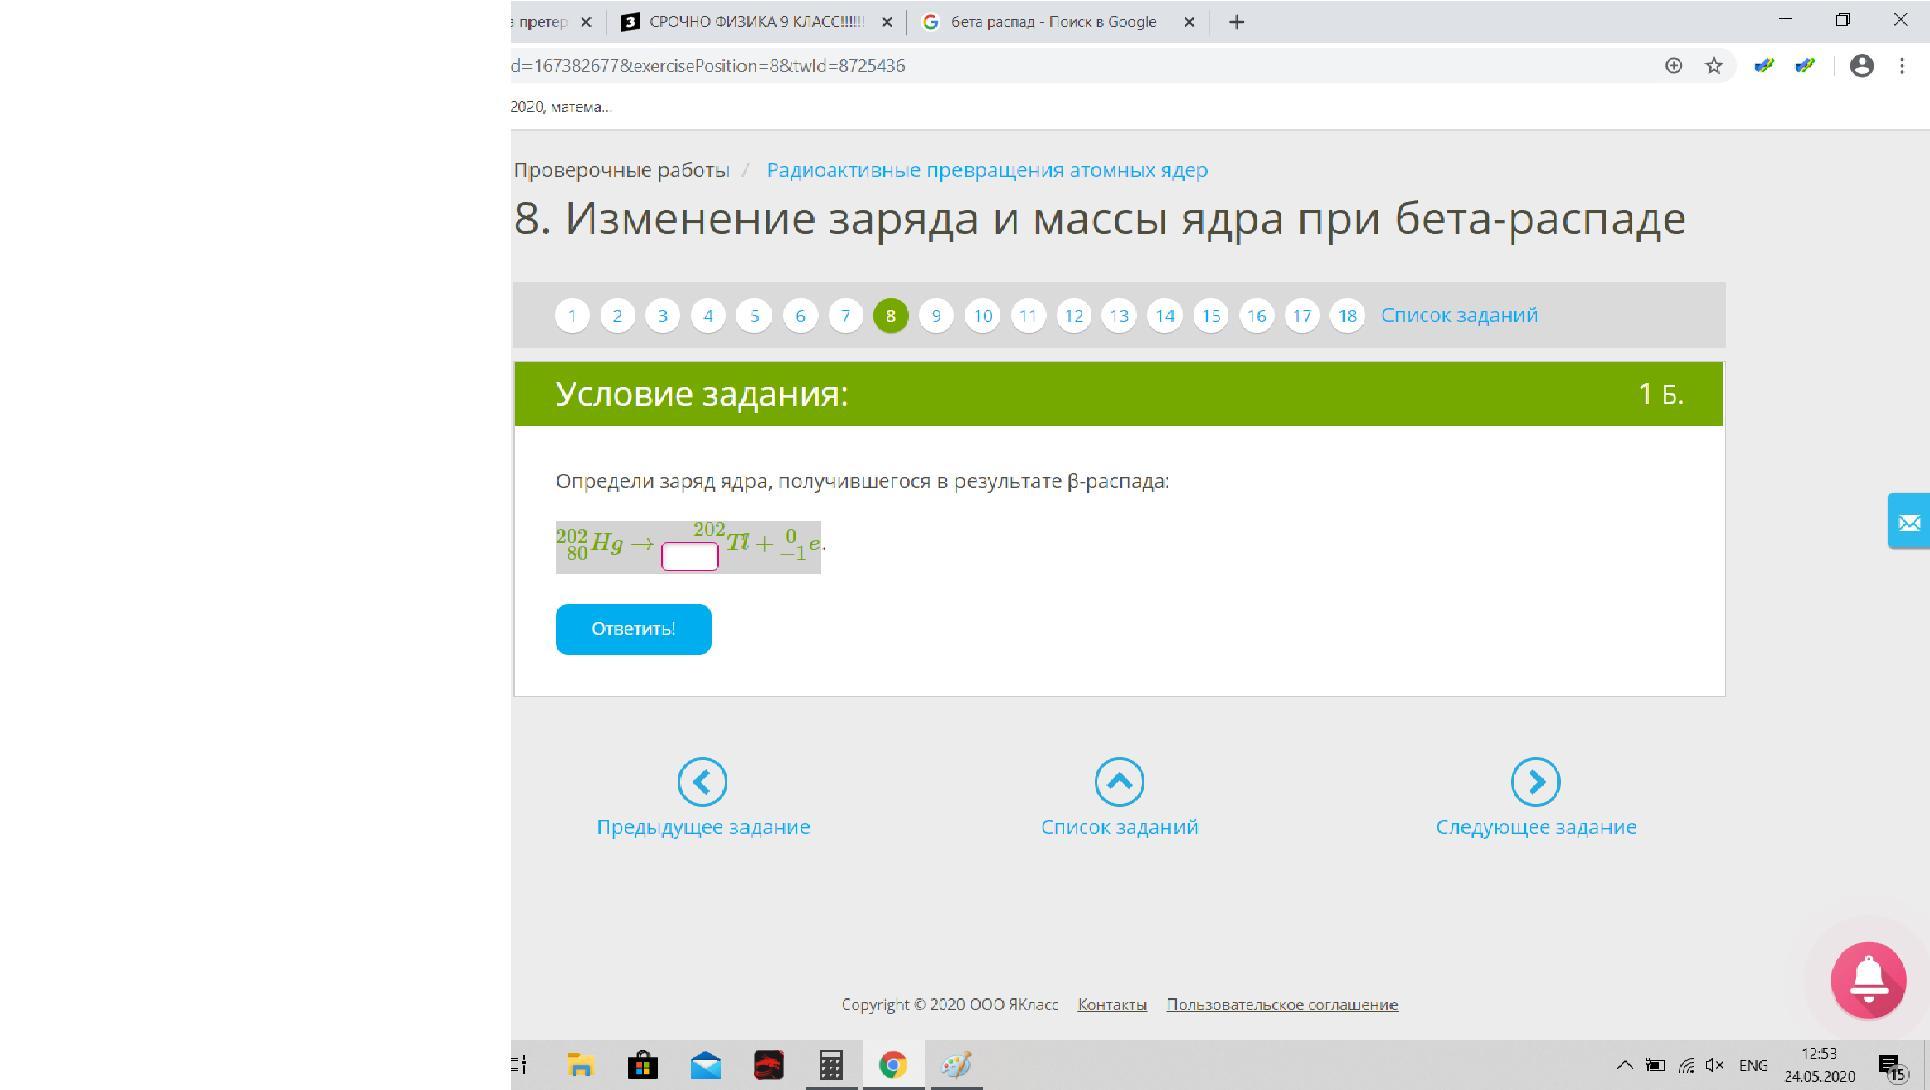Click the up arrow task list circle
The width and height of the screenshot is (1930, 1090).
click(x=1119, y=782)
